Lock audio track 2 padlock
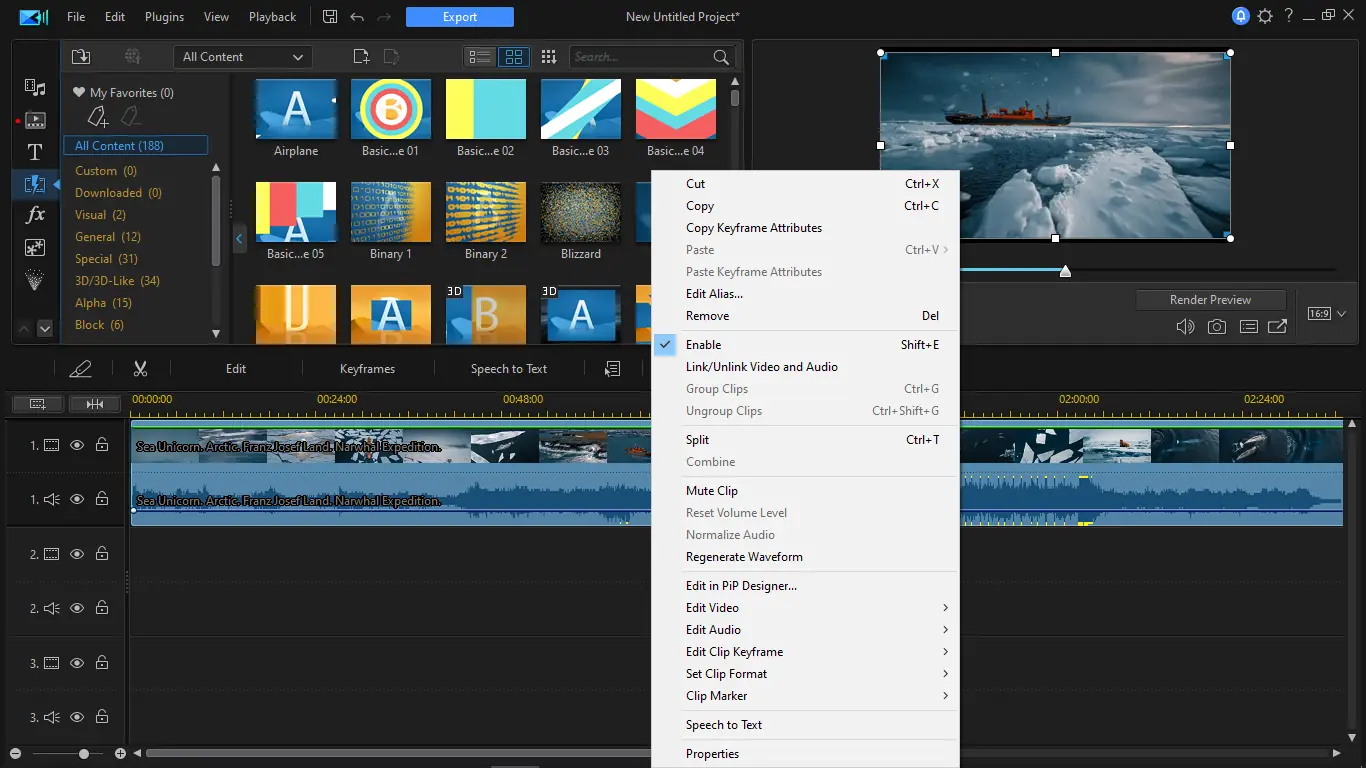The image size is (1366, 768). click(102, 608)
